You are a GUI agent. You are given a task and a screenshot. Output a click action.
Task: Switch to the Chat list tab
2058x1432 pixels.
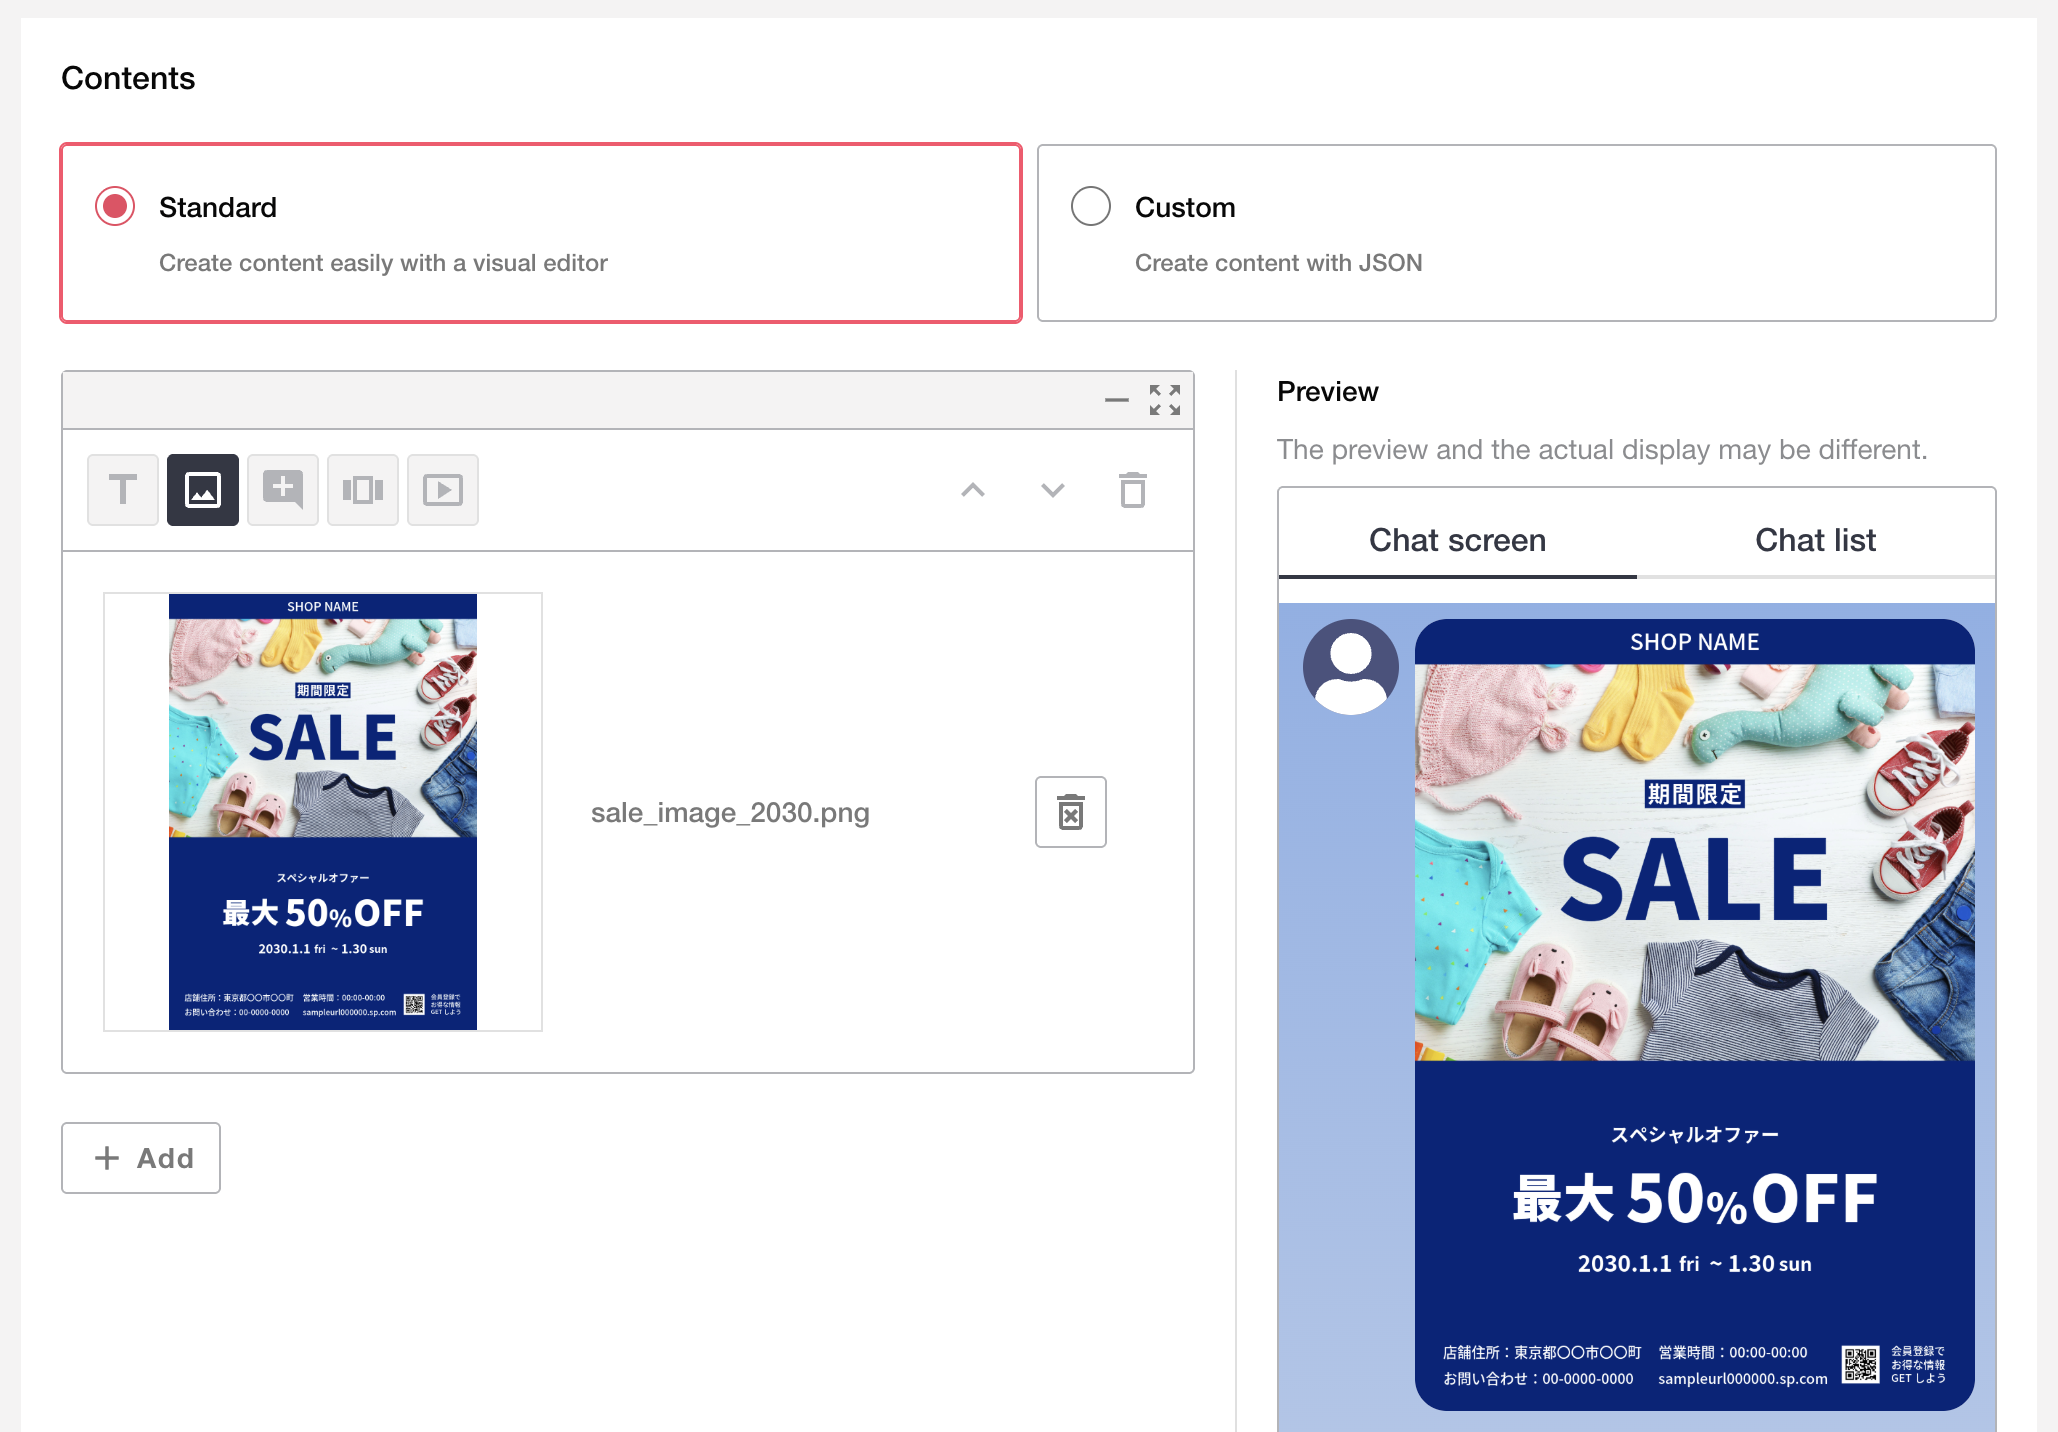[x=1815, y=540]
